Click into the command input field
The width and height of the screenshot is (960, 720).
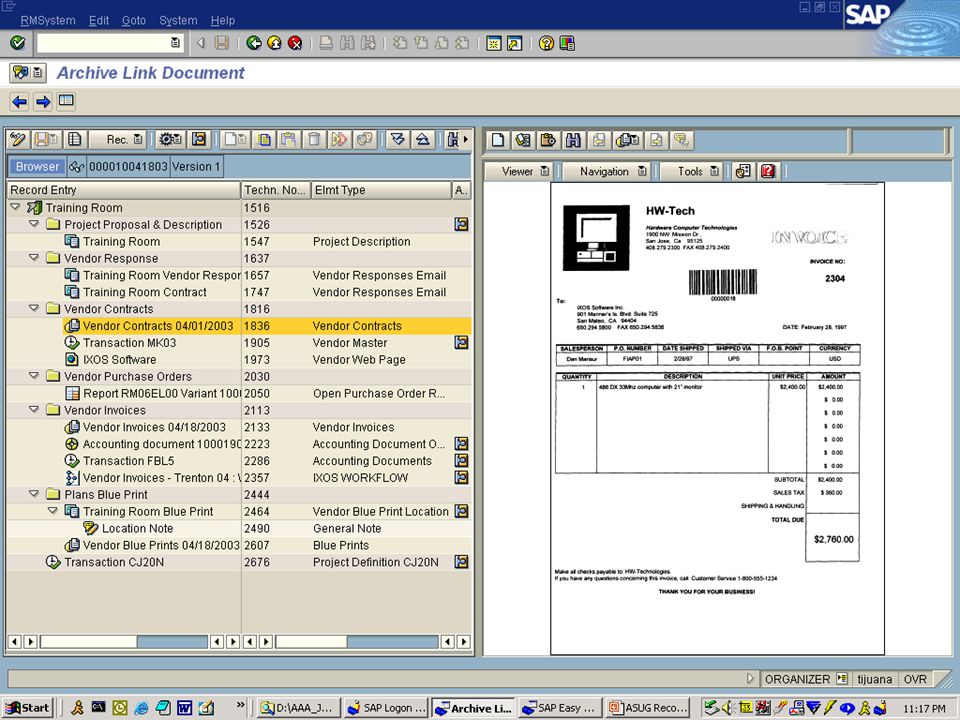pyautogui.click(x=104, y=43)
